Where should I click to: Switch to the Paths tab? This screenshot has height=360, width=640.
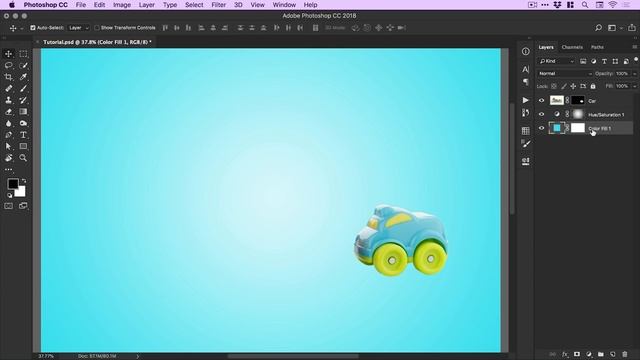[x=597, y=47]
